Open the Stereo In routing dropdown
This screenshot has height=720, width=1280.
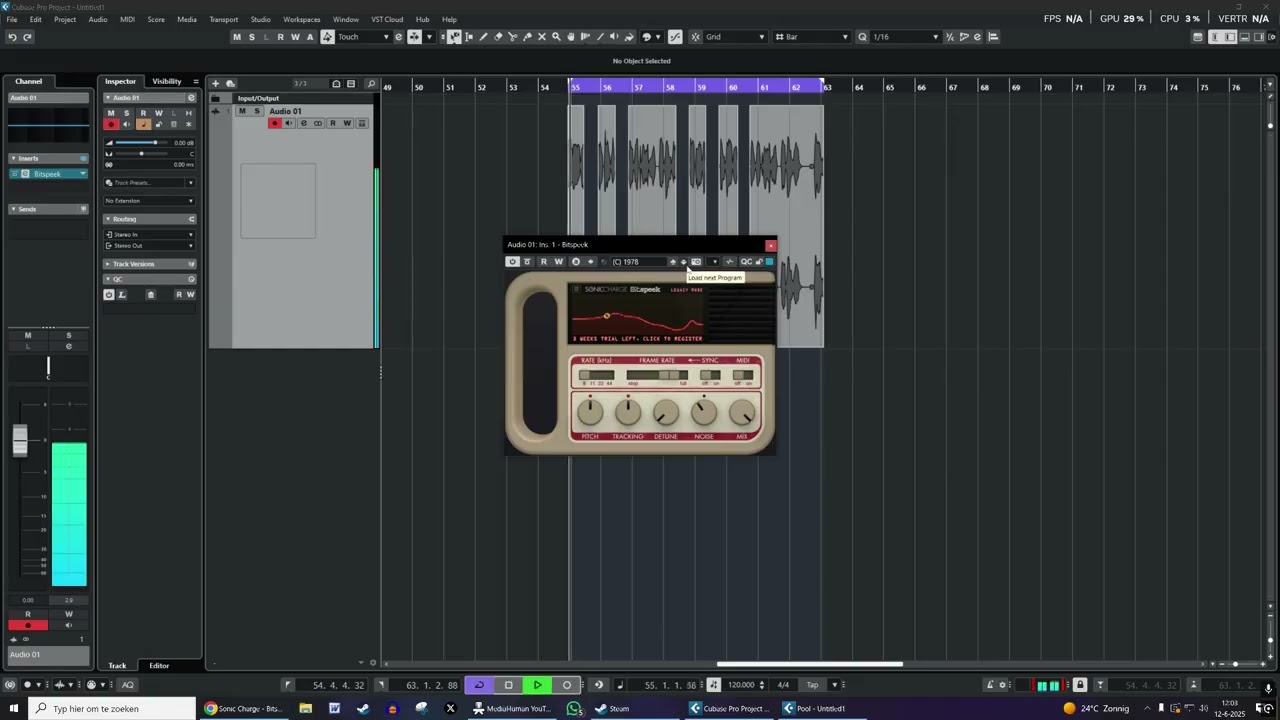click(150, 235)
